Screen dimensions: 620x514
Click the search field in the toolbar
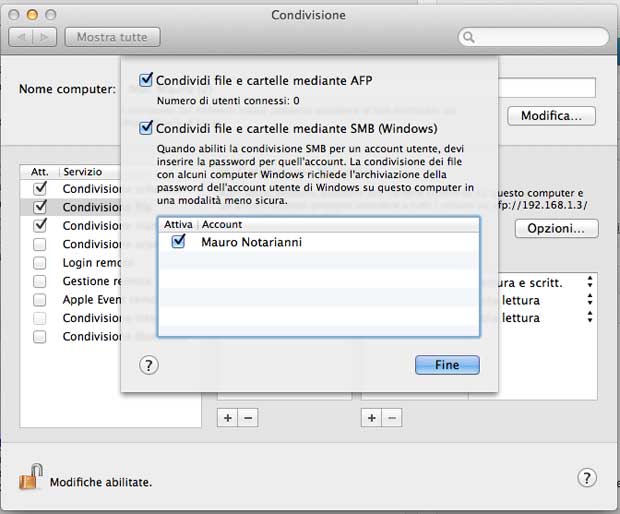534,37
